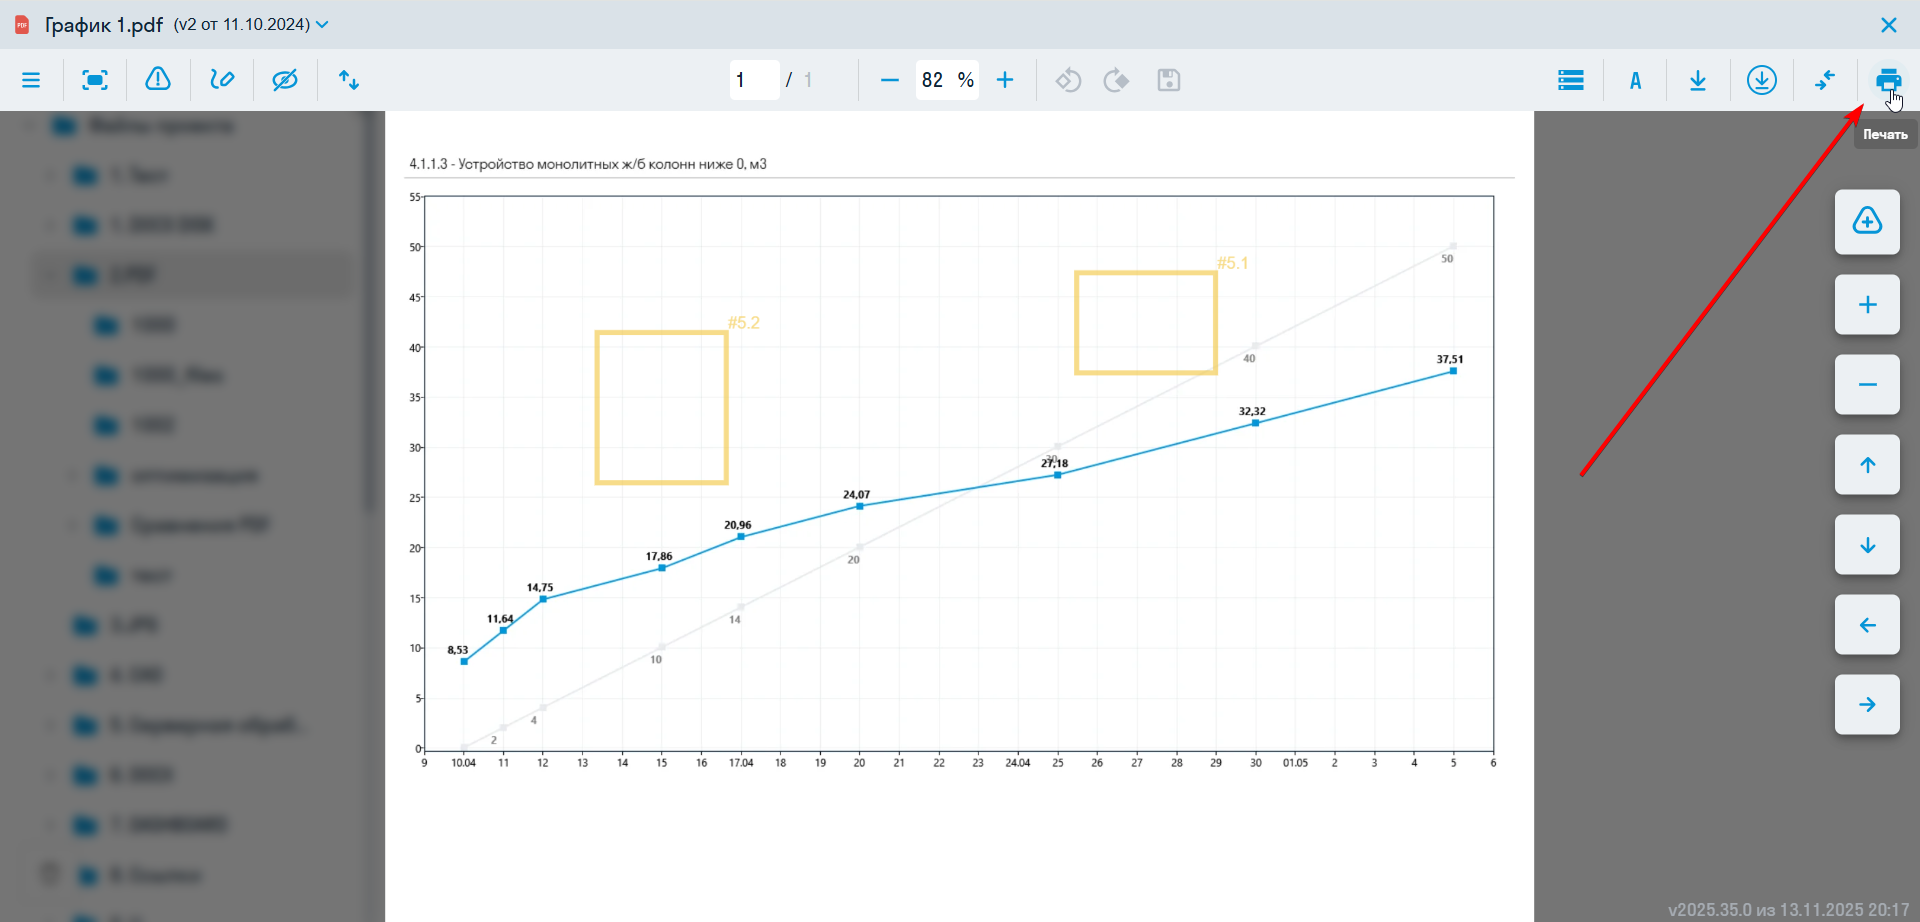Click the Print (Печать) printer icon
This screenshot has height=922, width=1920.
click(1888, 80)
